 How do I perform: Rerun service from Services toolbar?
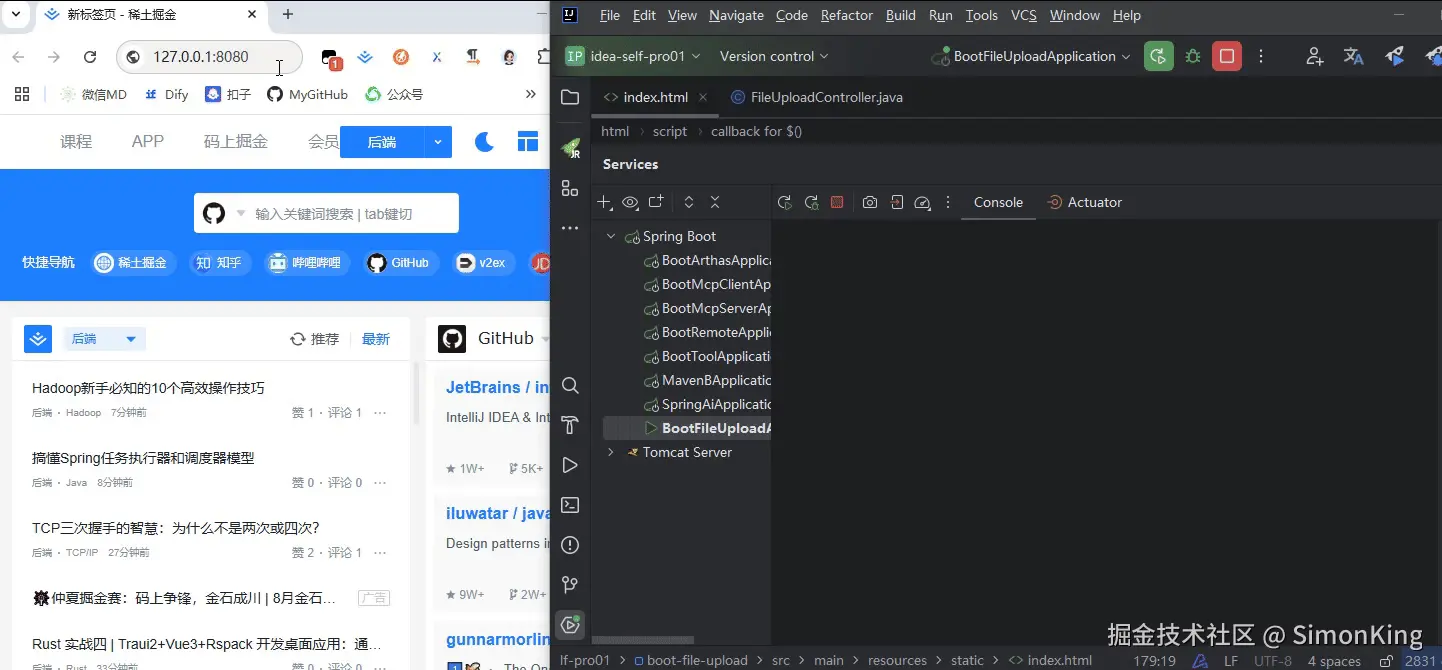tap(785, 202)
